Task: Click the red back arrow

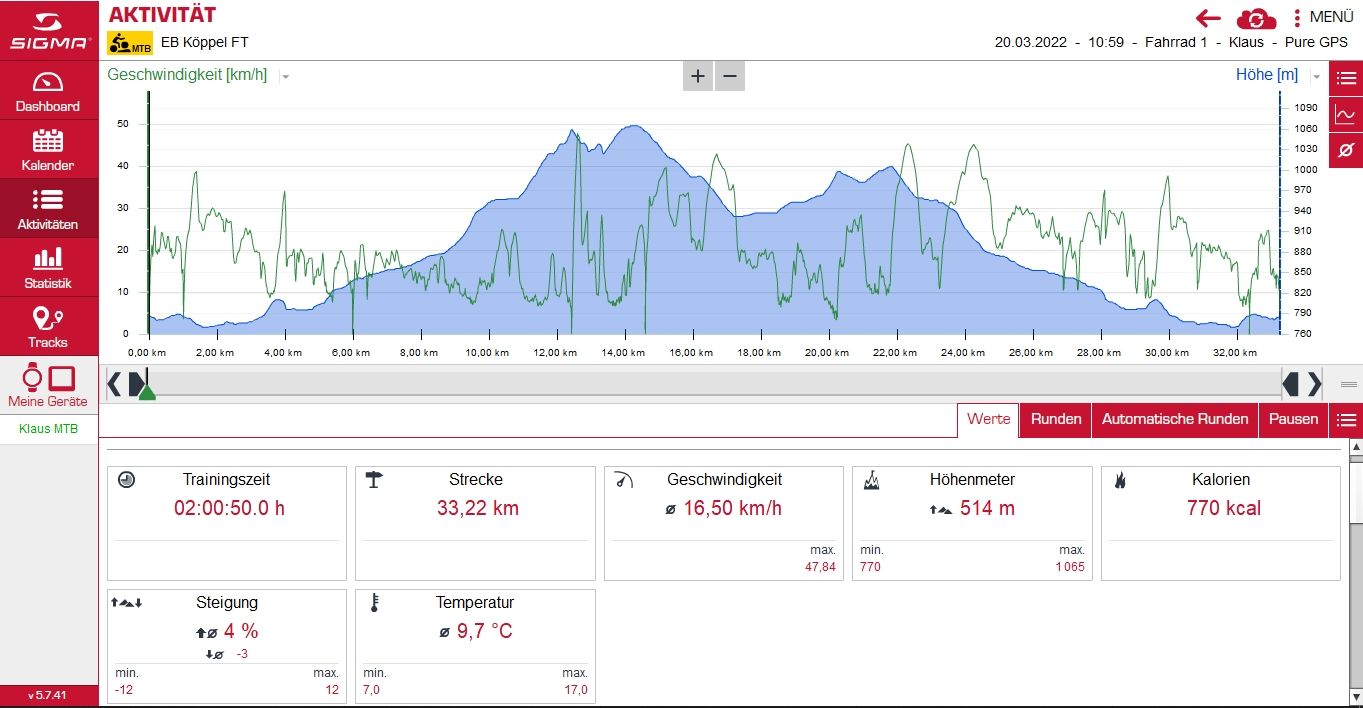Action: tap(1209, 18)
